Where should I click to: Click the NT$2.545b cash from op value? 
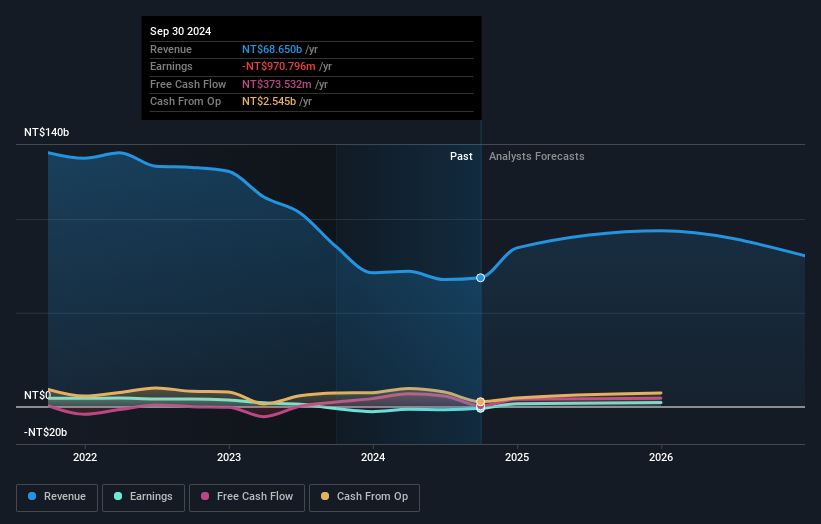pos(269,102)
